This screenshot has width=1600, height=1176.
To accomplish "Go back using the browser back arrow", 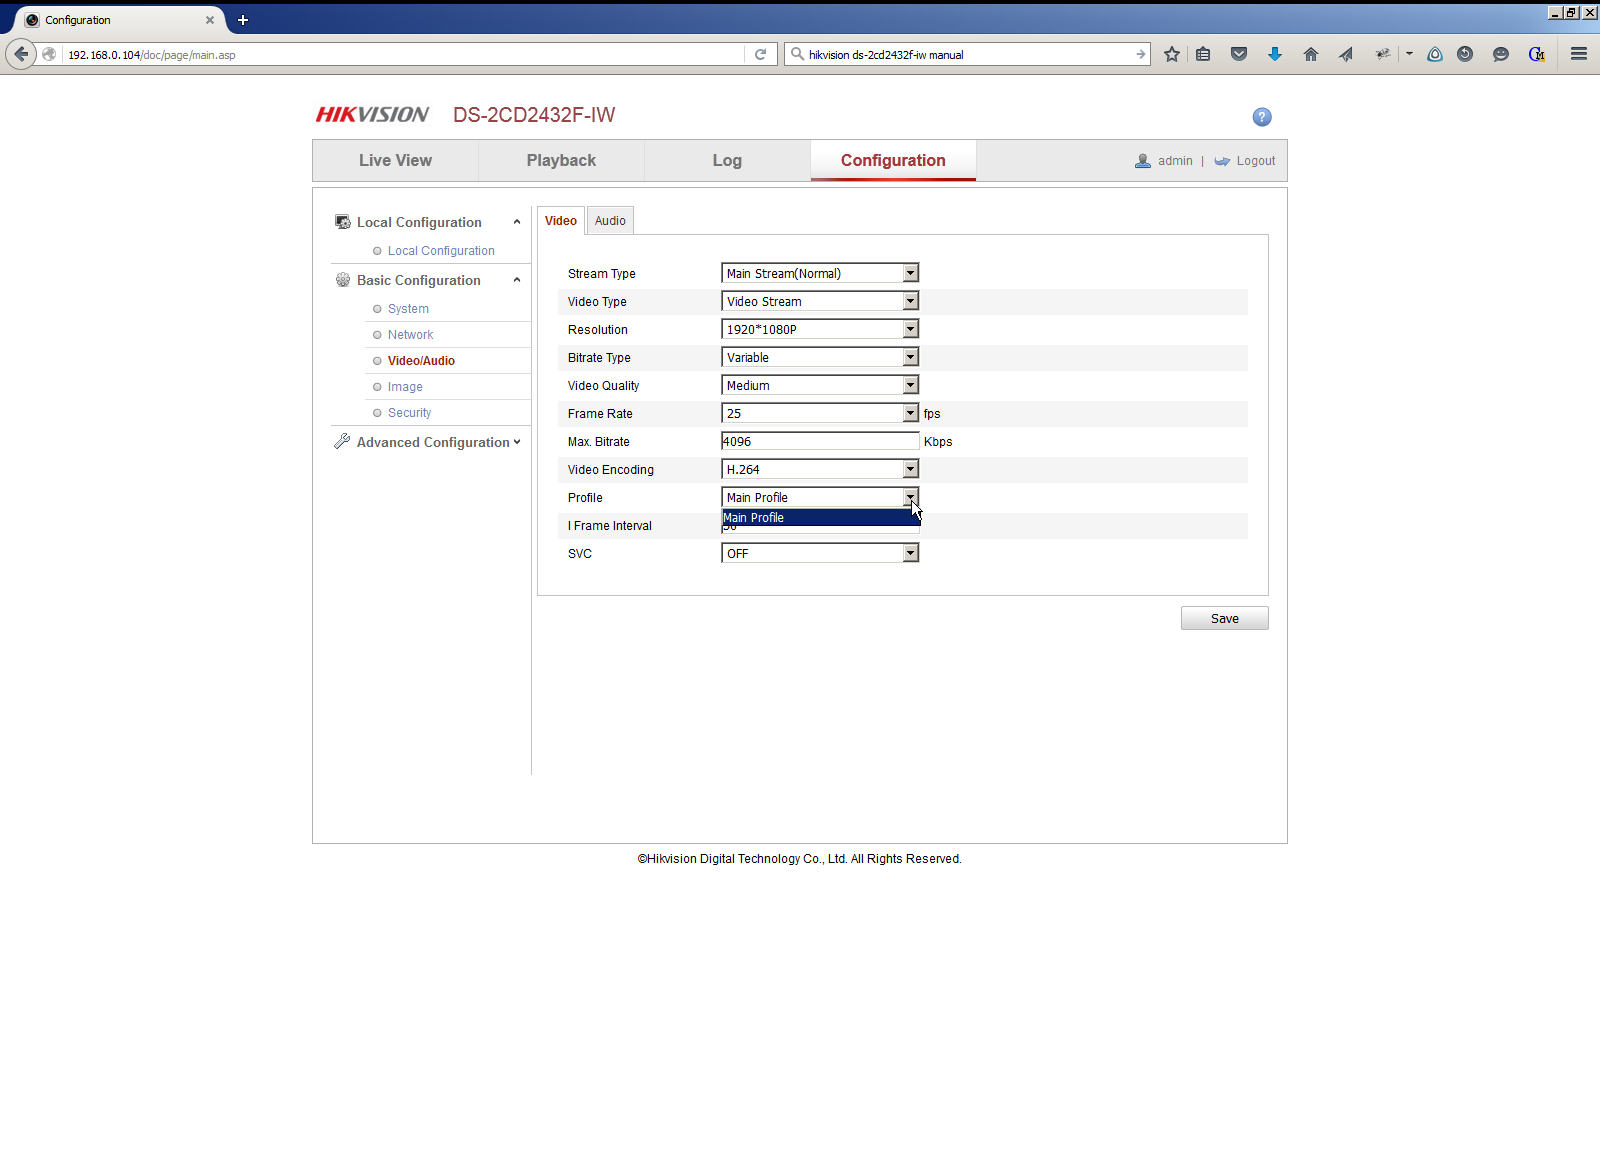I will 21,54.
